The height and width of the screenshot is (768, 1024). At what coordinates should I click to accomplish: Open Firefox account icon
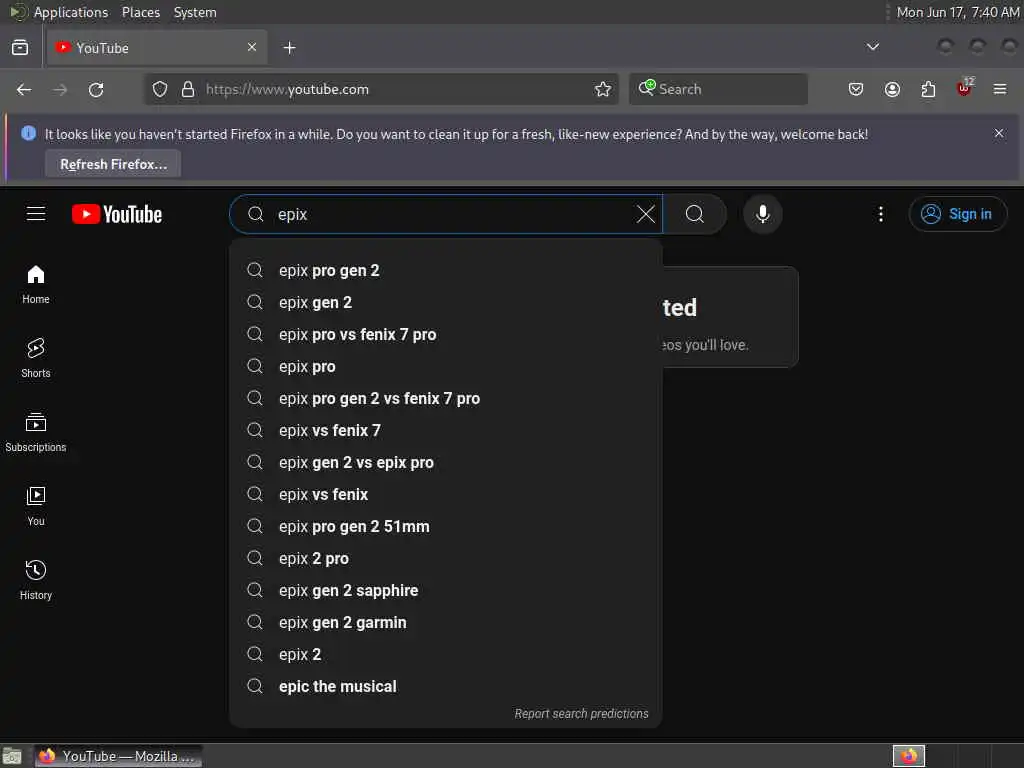892,89
